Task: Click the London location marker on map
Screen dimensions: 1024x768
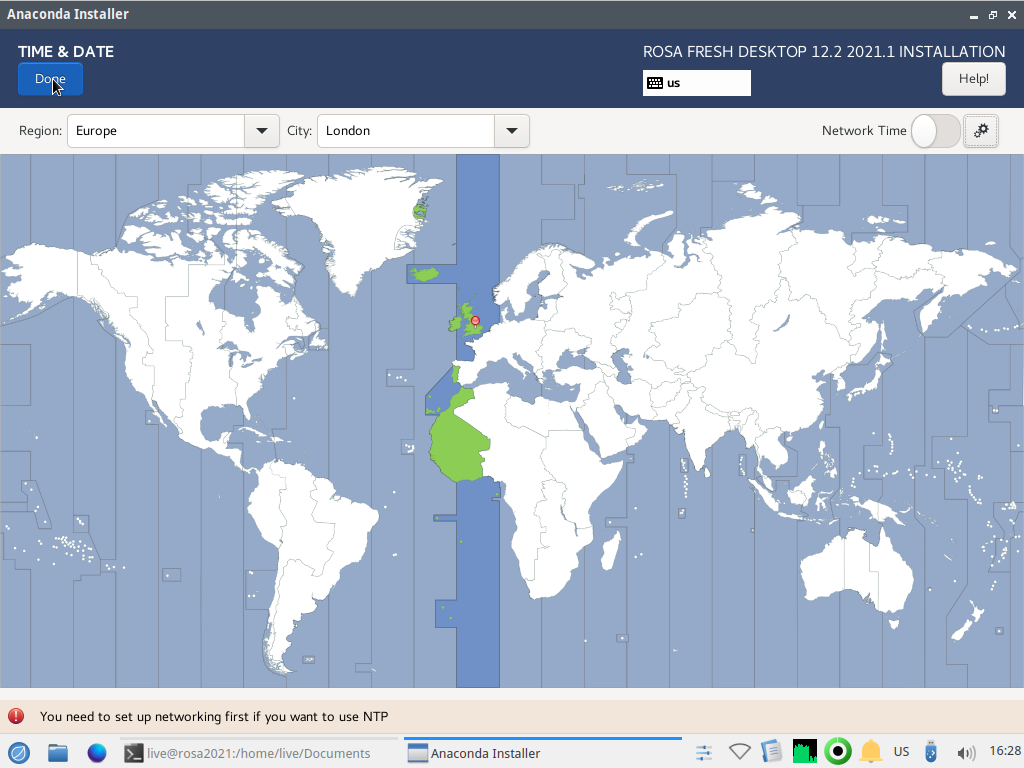Action: pos(475,321)
